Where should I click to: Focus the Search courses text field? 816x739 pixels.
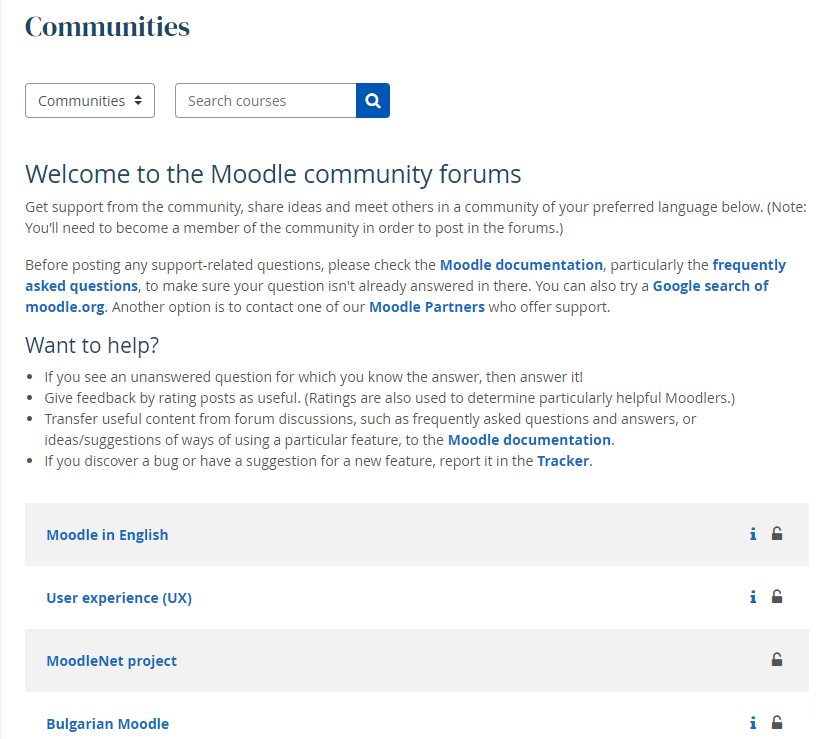point(266,100)
